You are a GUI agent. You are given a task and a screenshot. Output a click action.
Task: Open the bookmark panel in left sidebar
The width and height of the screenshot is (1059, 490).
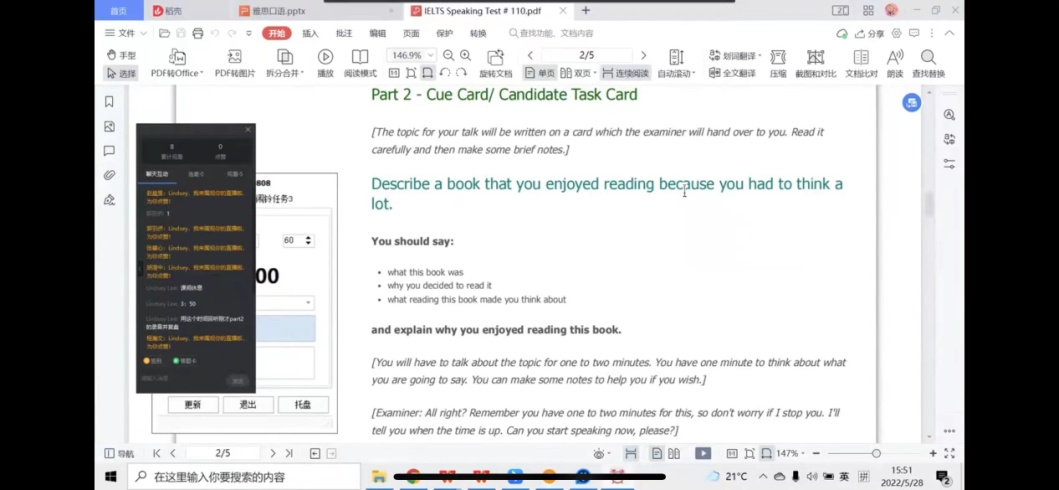tap(109, 102)
